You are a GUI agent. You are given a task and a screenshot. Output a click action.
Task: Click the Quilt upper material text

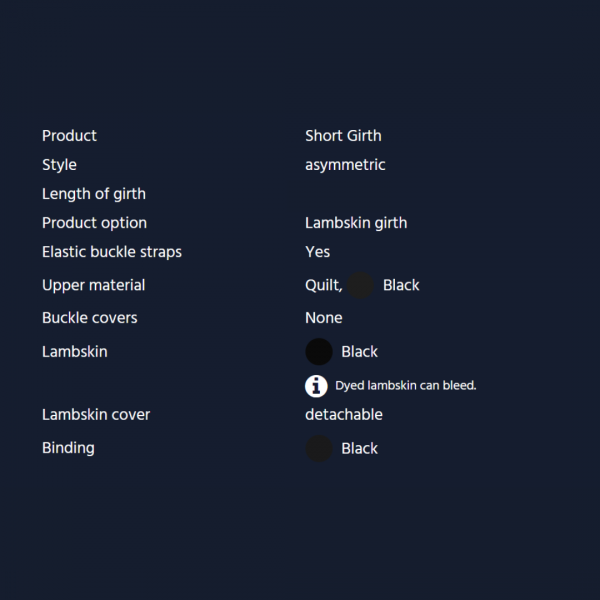[x=324, y=285]
